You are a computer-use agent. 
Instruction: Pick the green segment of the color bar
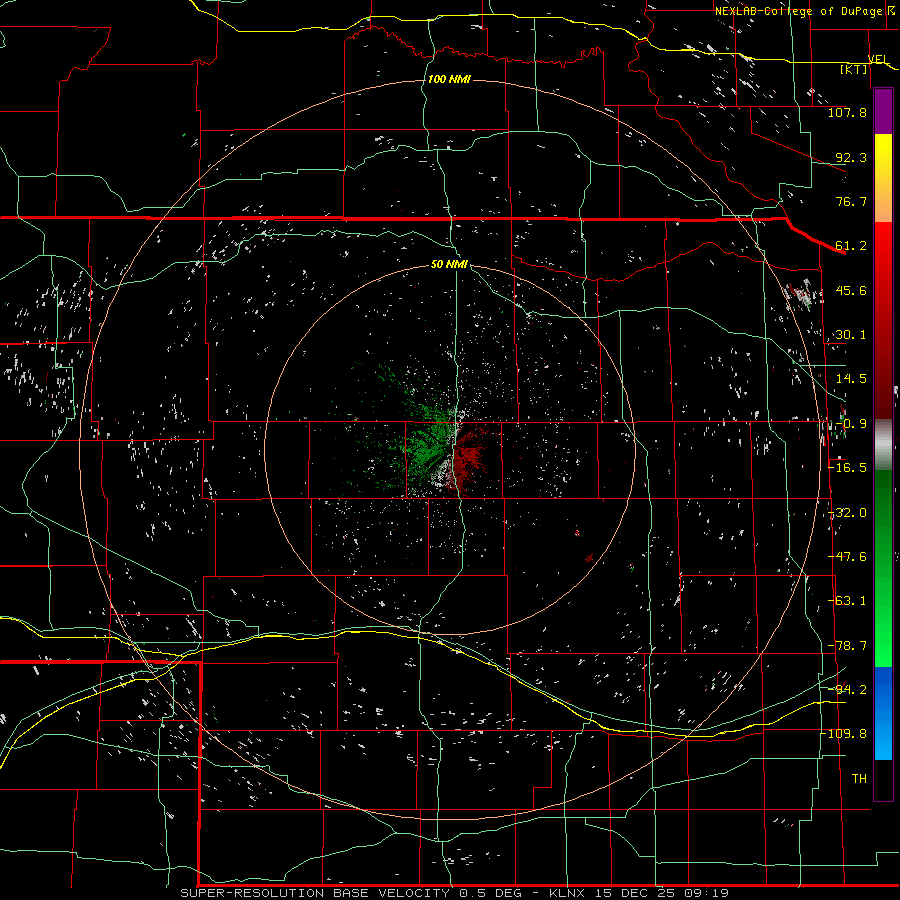tap(883, 568)
